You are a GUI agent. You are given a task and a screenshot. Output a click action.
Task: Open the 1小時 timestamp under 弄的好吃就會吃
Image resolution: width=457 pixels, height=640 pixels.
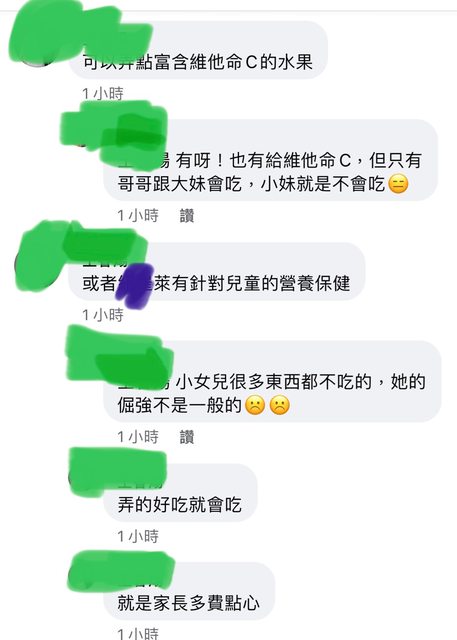(x=138, y=536)
